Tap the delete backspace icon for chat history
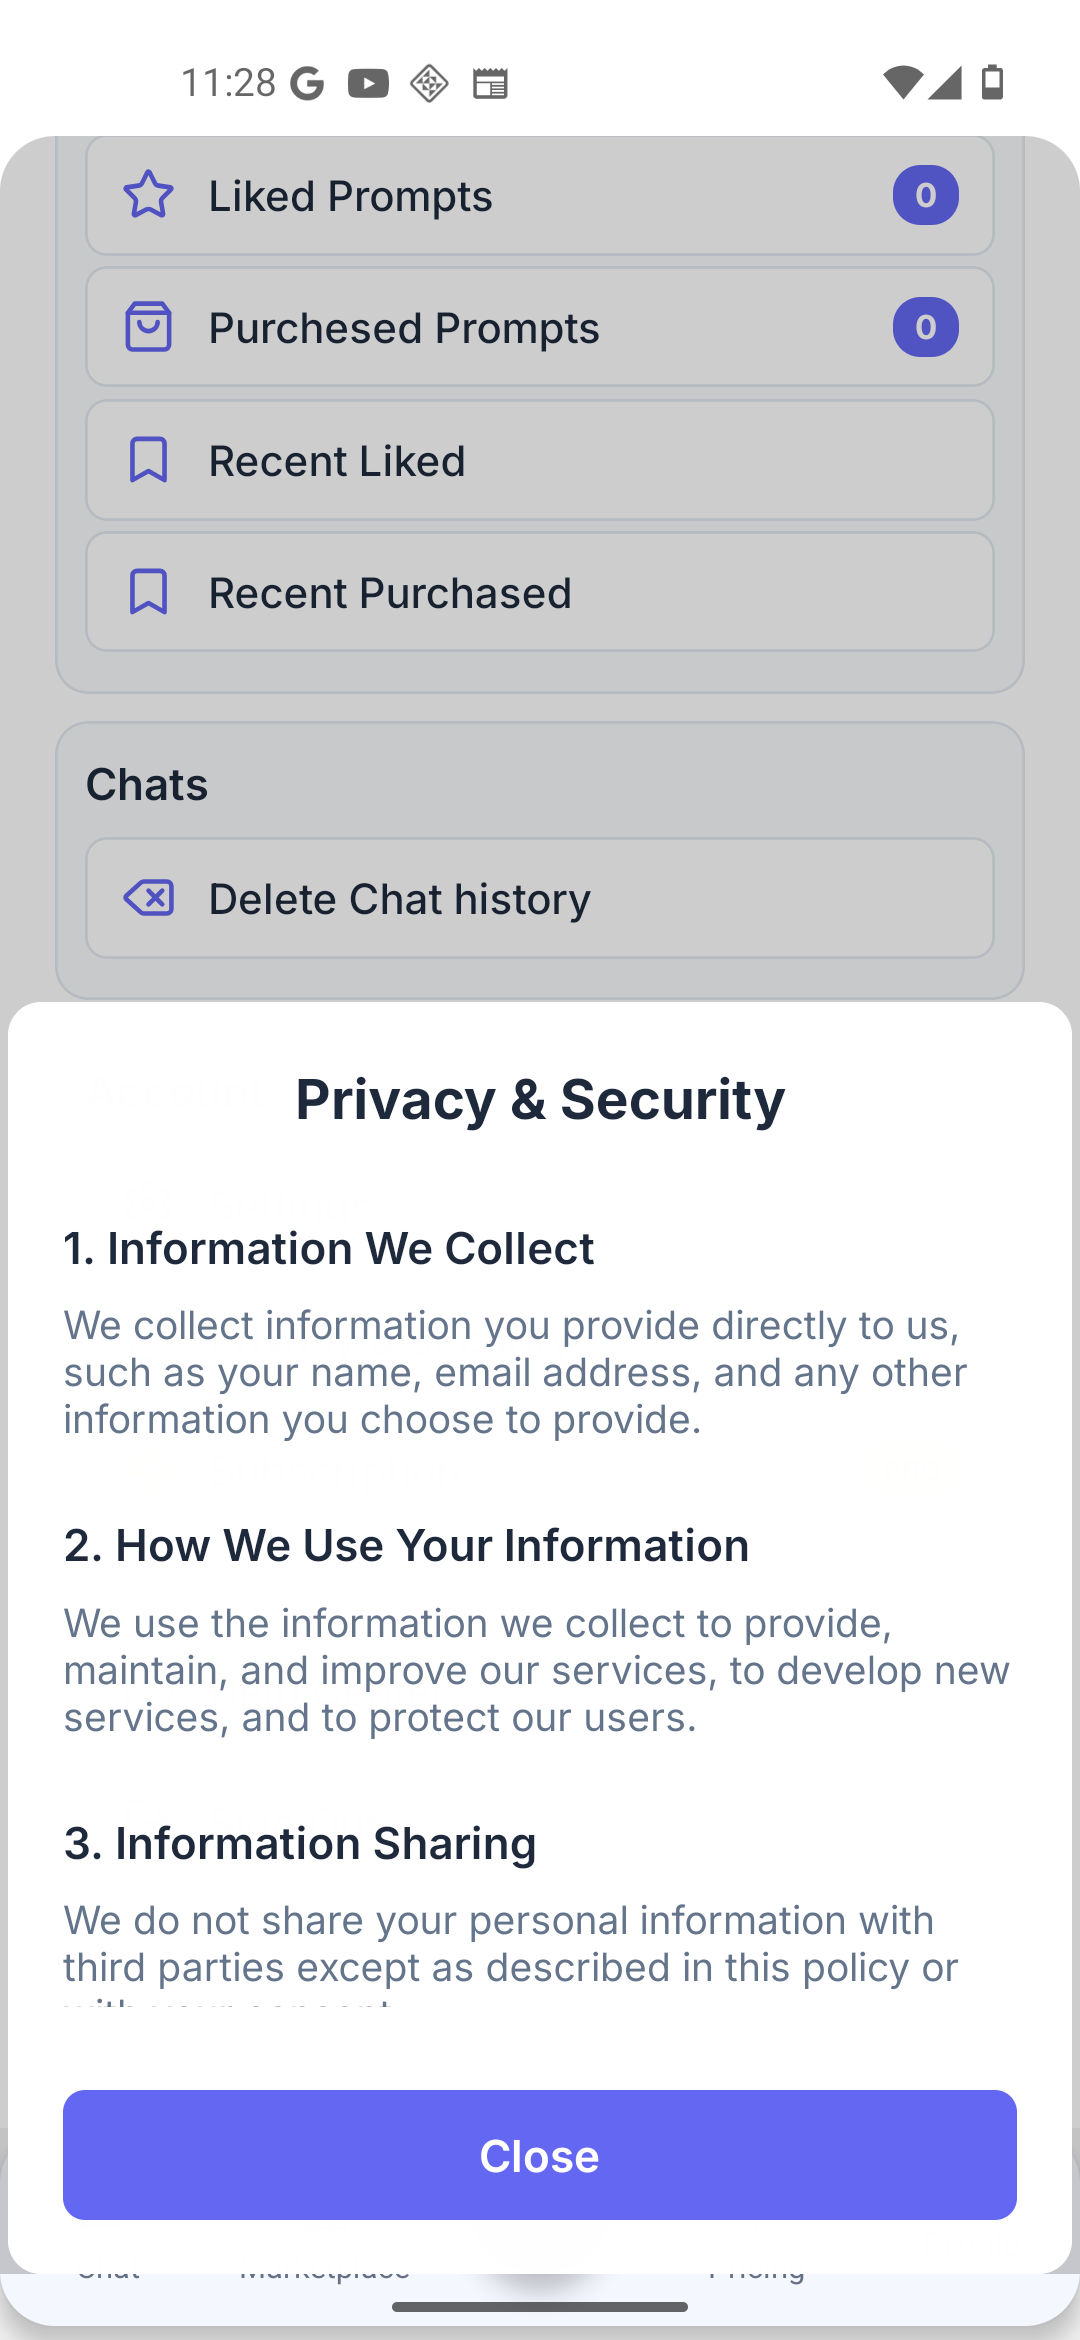The image size is (1080, 2340). point(148,898)
